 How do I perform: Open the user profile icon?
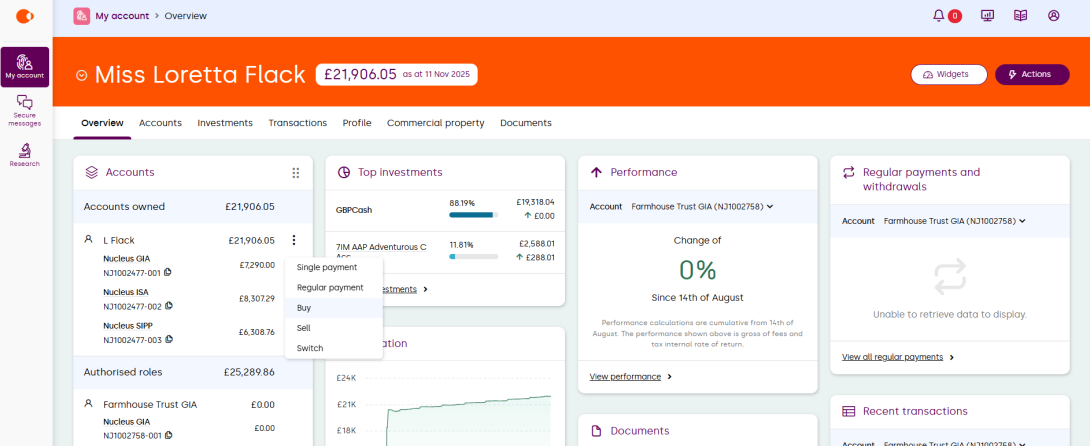point(1053,16)
